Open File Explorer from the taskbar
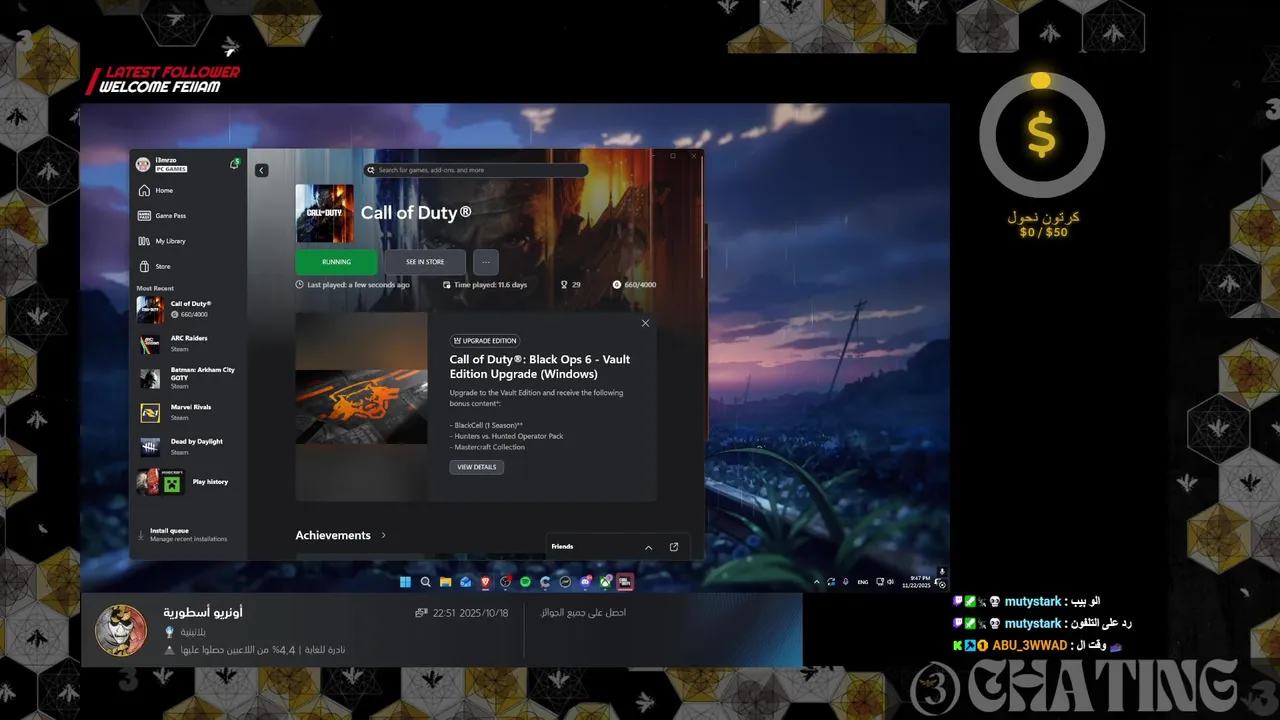 pyautogui.click(x=445, y=581)
